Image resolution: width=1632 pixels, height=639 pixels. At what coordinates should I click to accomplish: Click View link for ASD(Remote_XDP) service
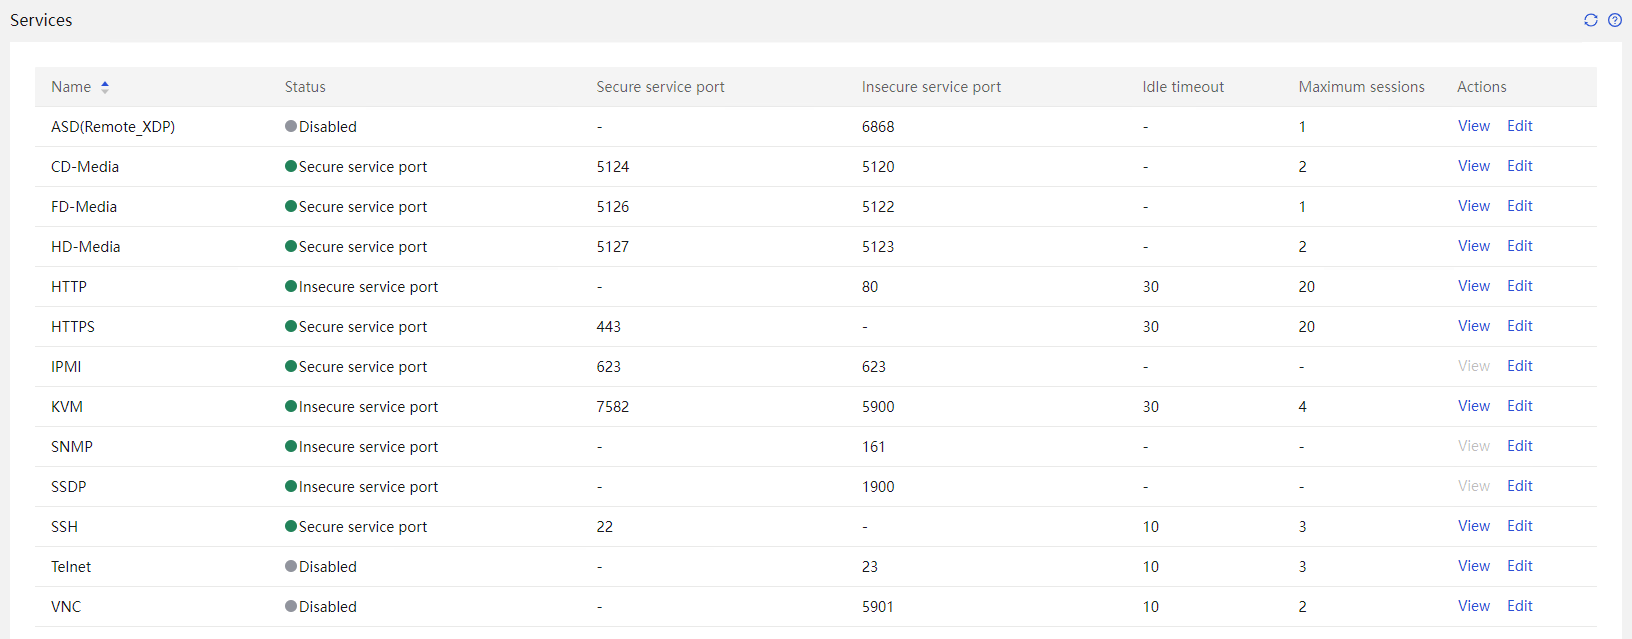(1473, 126)
